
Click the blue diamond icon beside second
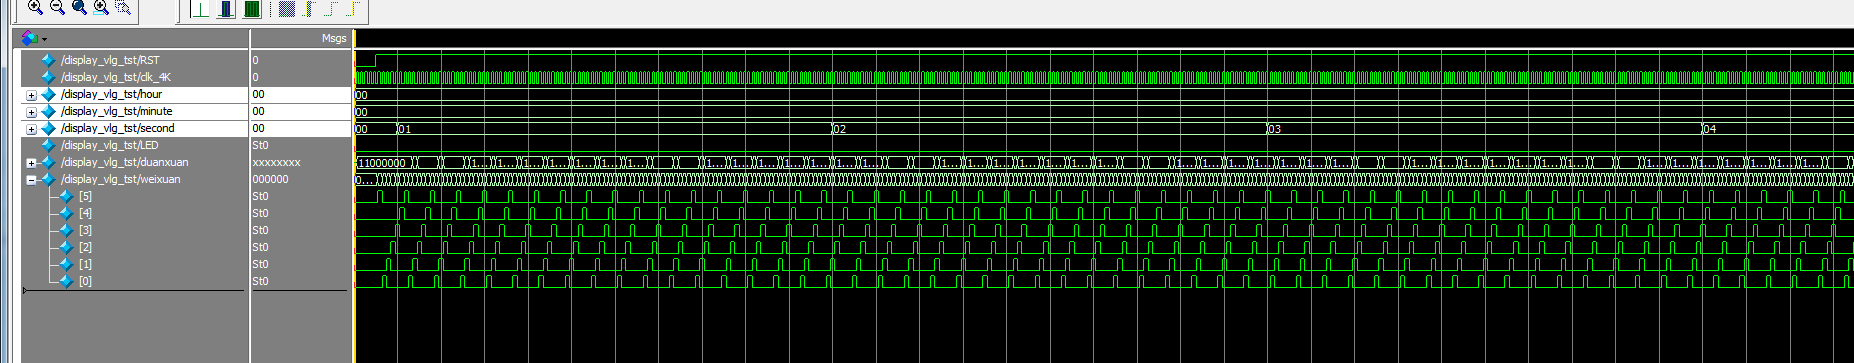48,128
